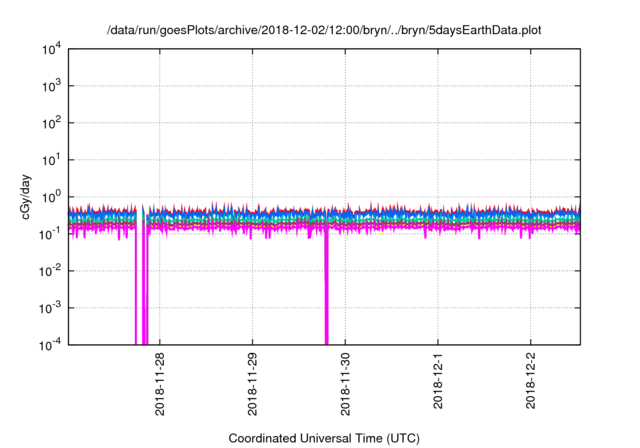Click the 10^-2 y-axis tick label
The width and height of the screenshot is (640, 448).
(50, 271)
